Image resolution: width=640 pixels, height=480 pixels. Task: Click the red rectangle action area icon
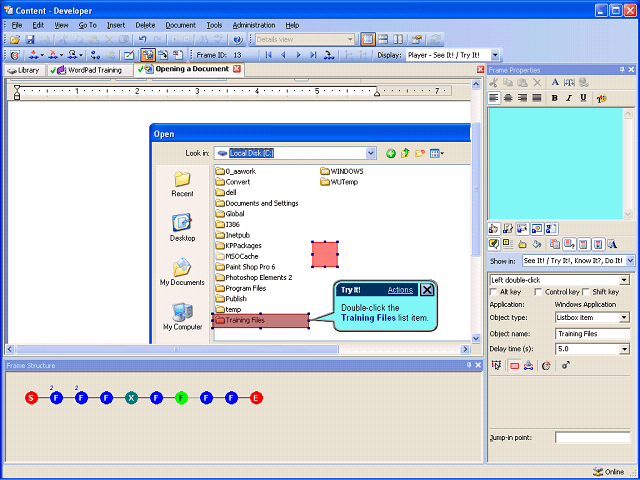pos(514,366)
